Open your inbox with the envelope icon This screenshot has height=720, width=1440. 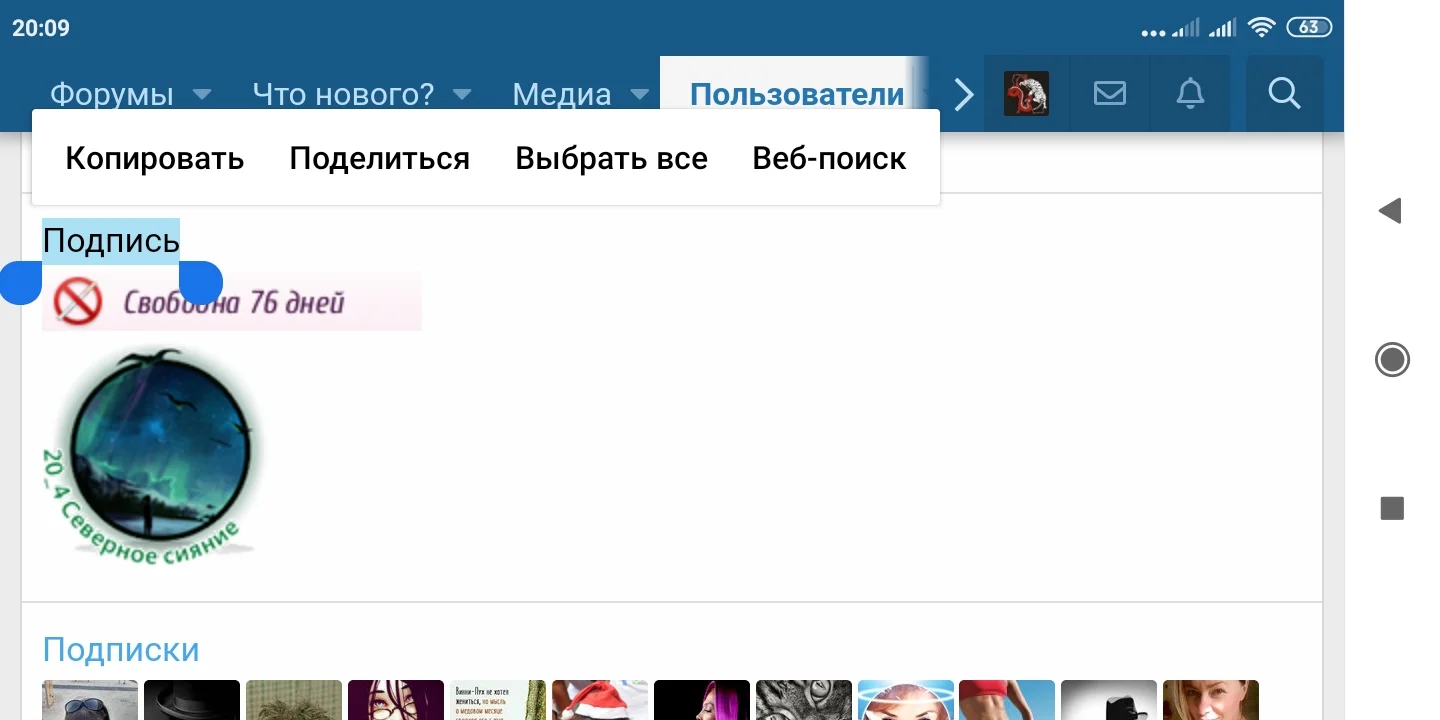(1110, 93)
